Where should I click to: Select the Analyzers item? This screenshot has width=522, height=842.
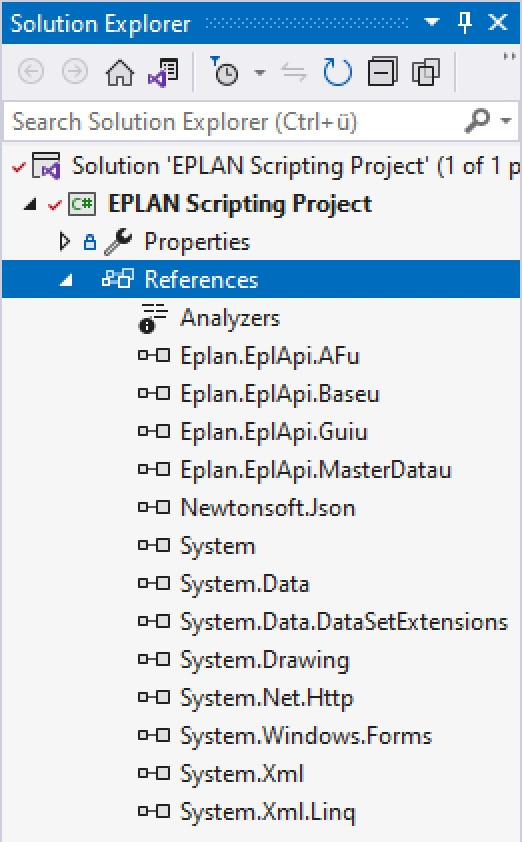point(230,318)
